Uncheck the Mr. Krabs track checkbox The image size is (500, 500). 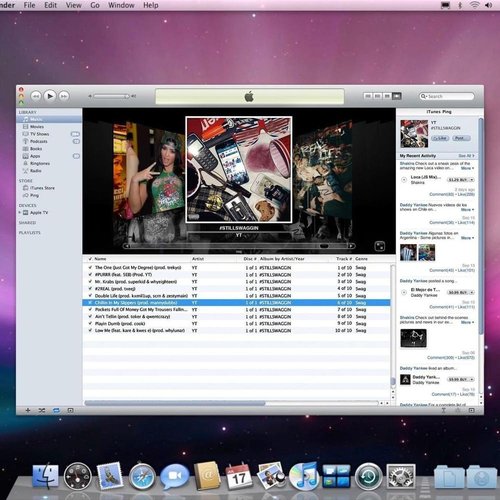pos(90,282)
